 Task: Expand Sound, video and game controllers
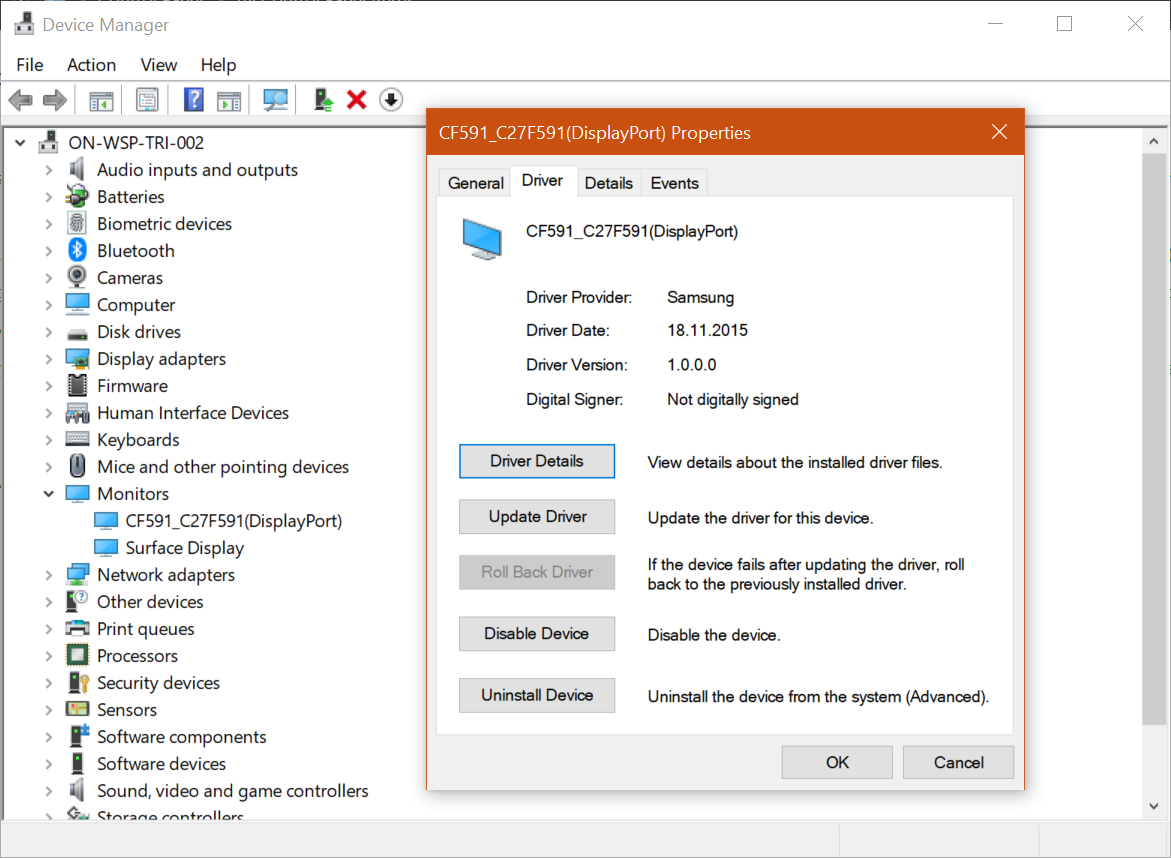pyautogui.click(x=49, y=791)
